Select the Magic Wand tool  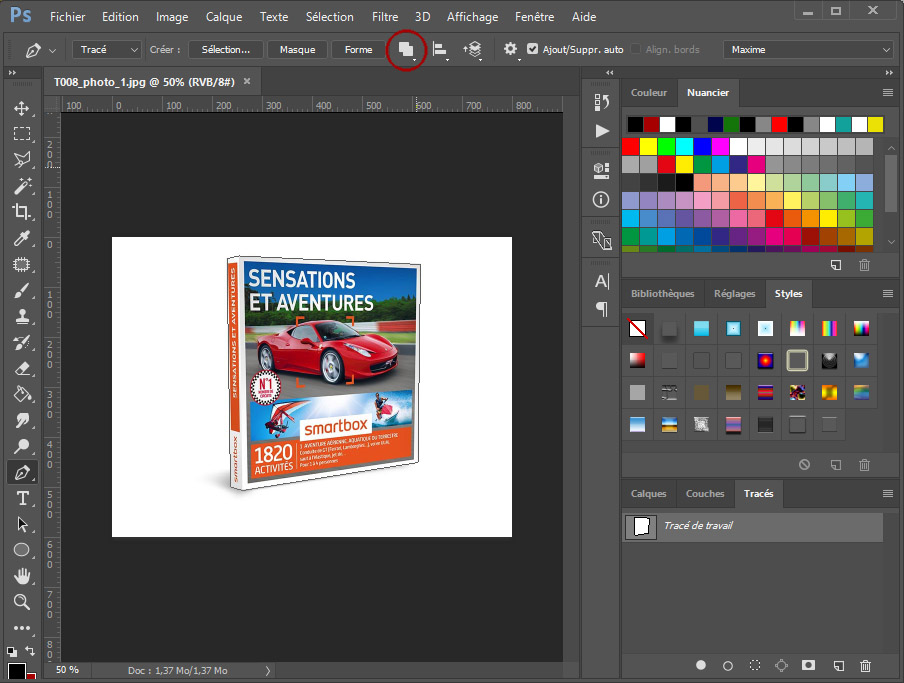tap(21, 186)
